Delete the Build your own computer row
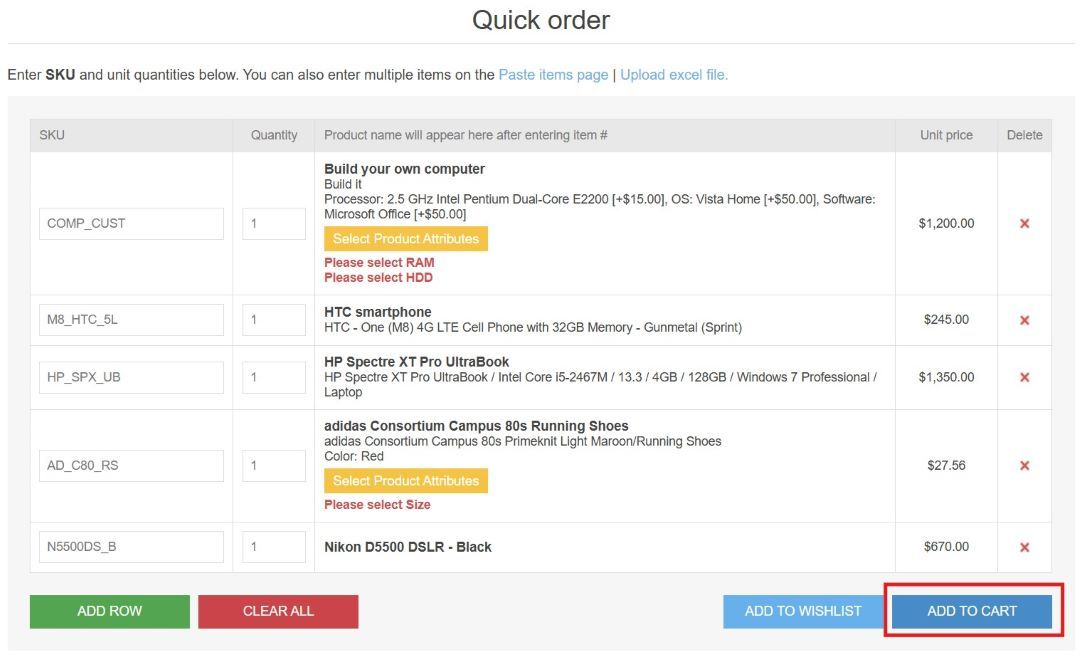The width and height of the screenshot is (1080, 655). [1024, 223]
